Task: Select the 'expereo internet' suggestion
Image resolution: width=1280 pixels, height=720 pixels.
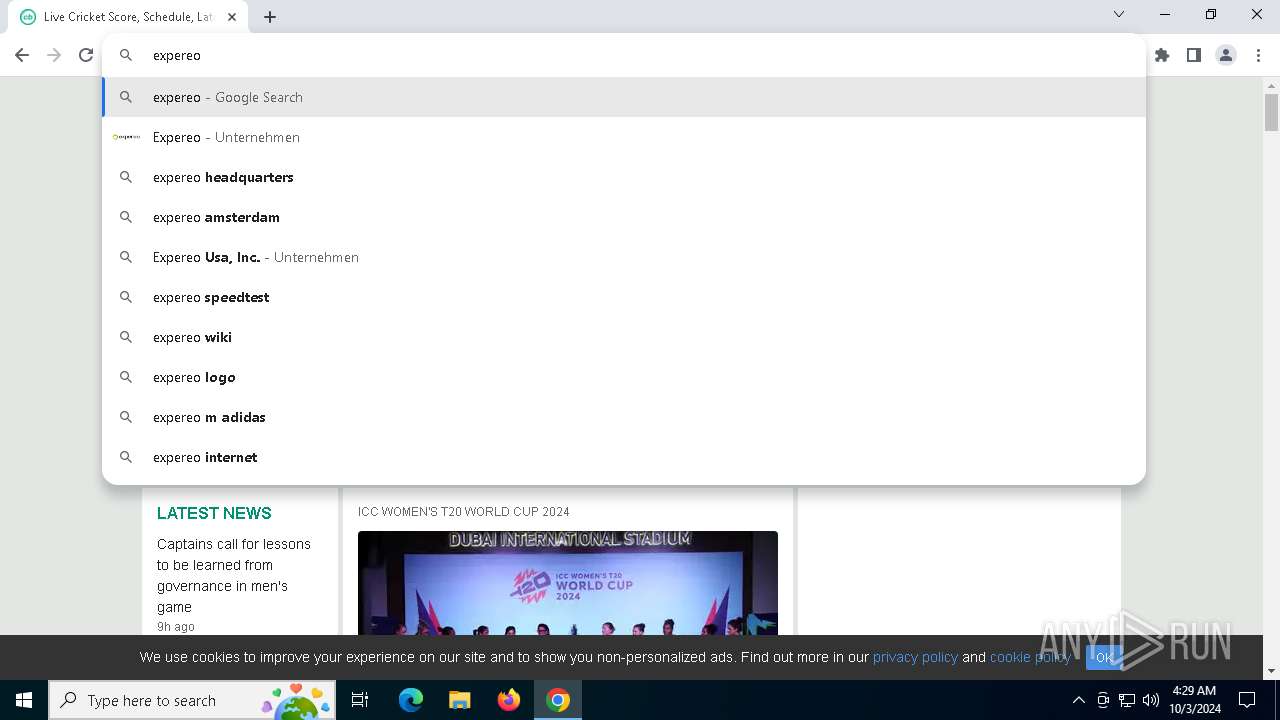Action: pos(624,457)
